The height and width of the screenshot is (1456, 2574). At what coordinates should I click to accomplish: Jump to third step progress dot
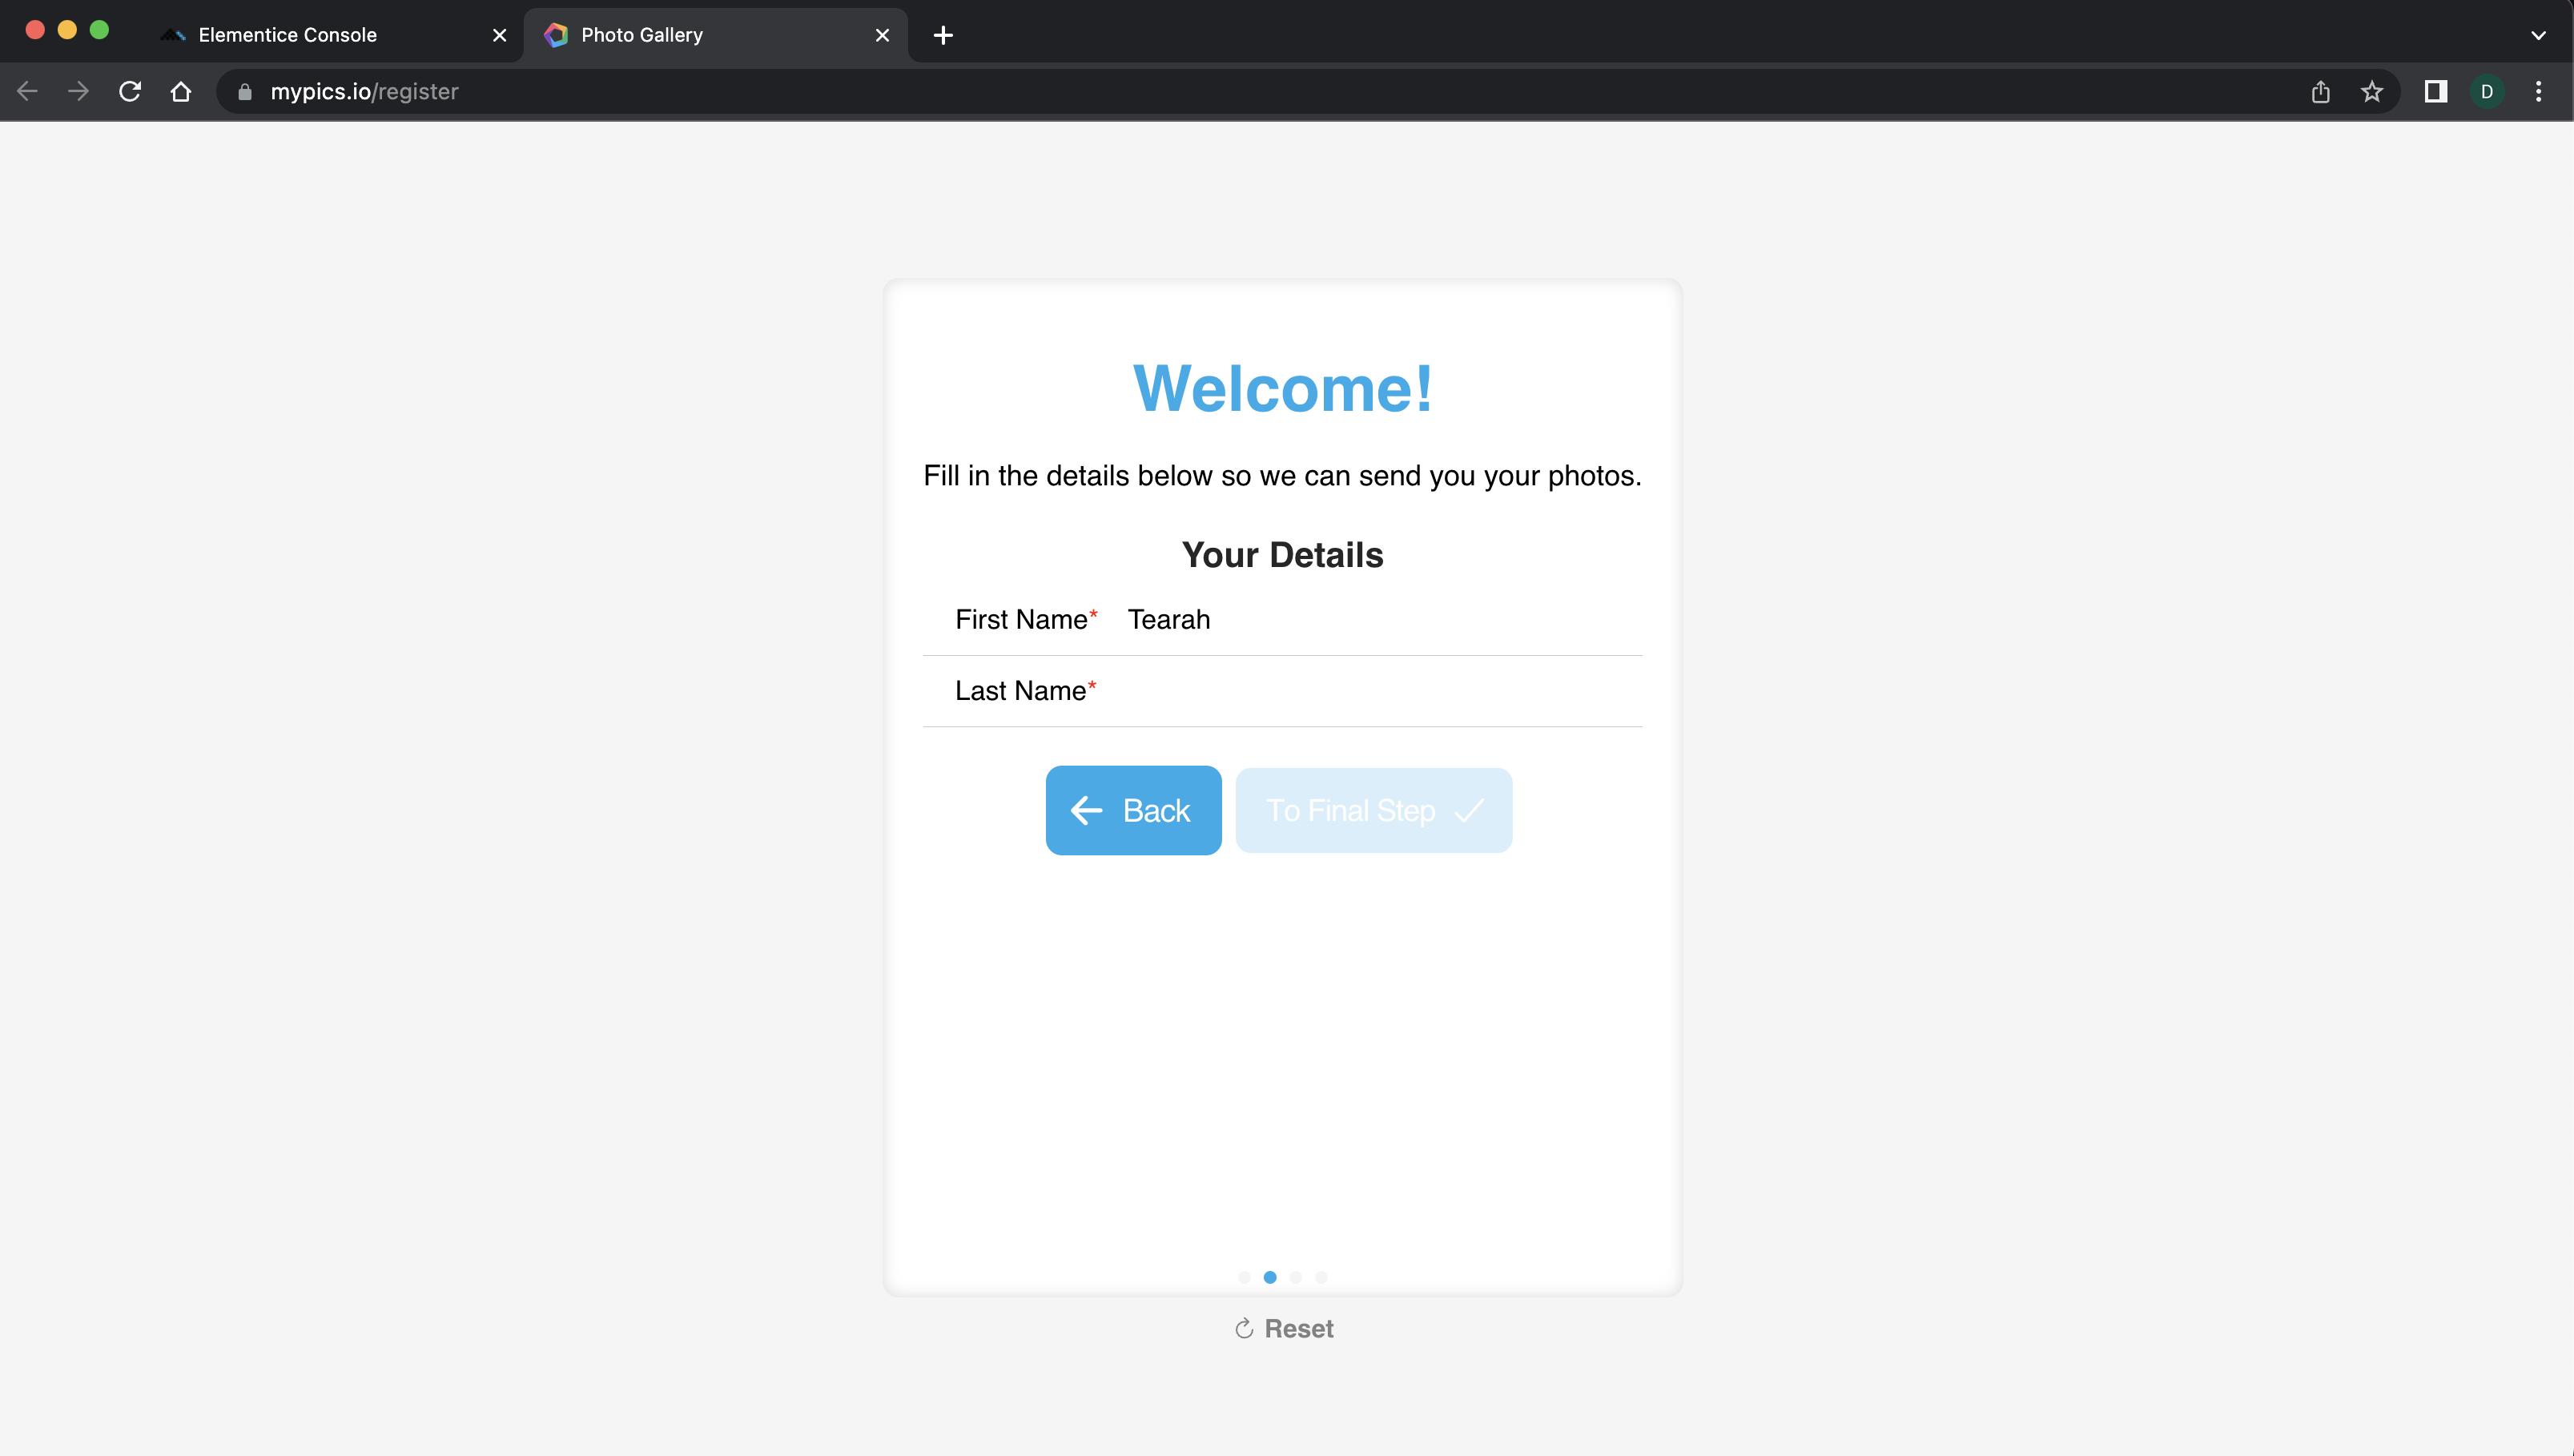click(1296, 1277)
